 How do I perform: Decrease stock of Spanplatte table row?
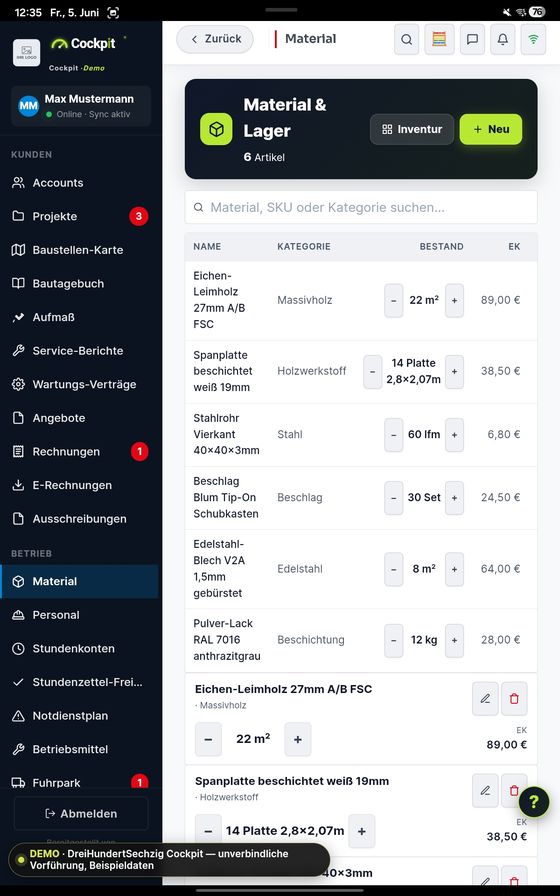pyautogui.click(x=373, y=371)
